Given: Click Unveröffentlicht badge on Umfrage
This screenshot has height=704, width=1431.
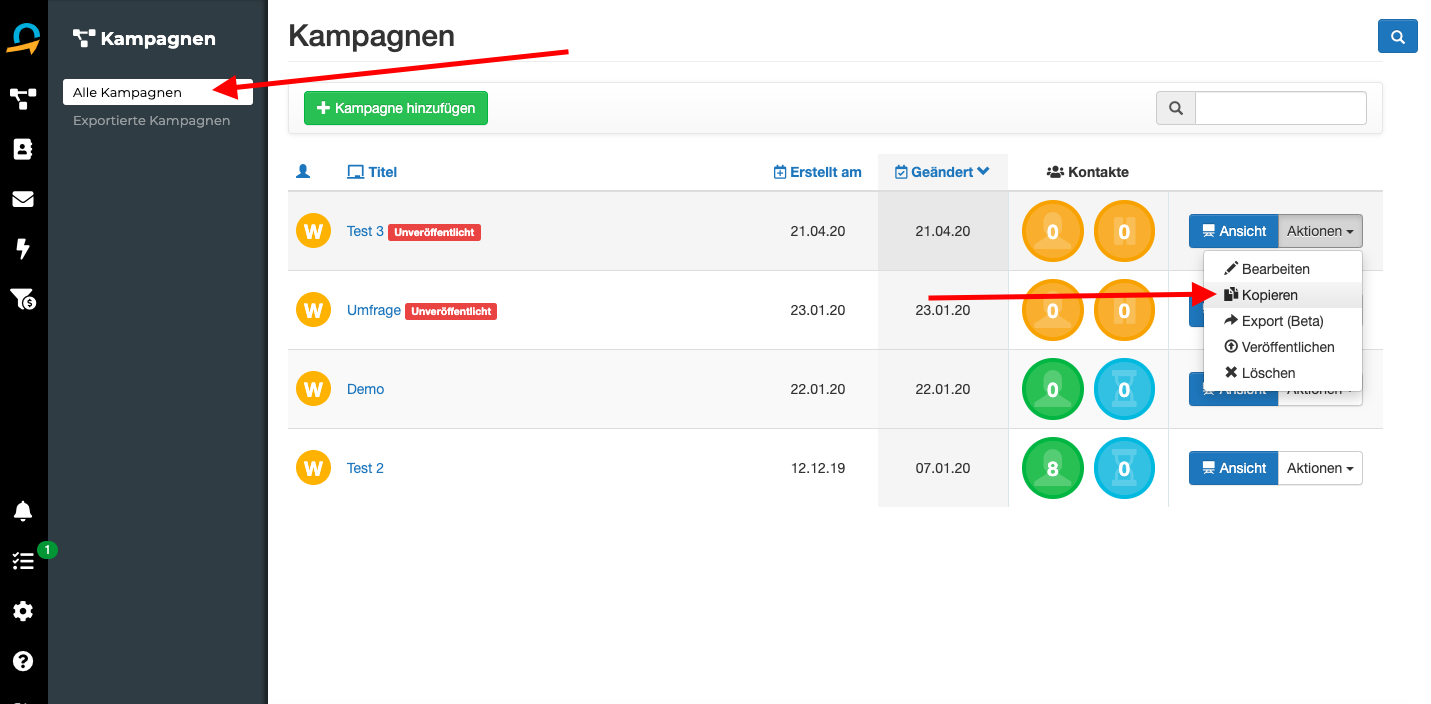Looking at the screenshot, I should tap(451, 311).
